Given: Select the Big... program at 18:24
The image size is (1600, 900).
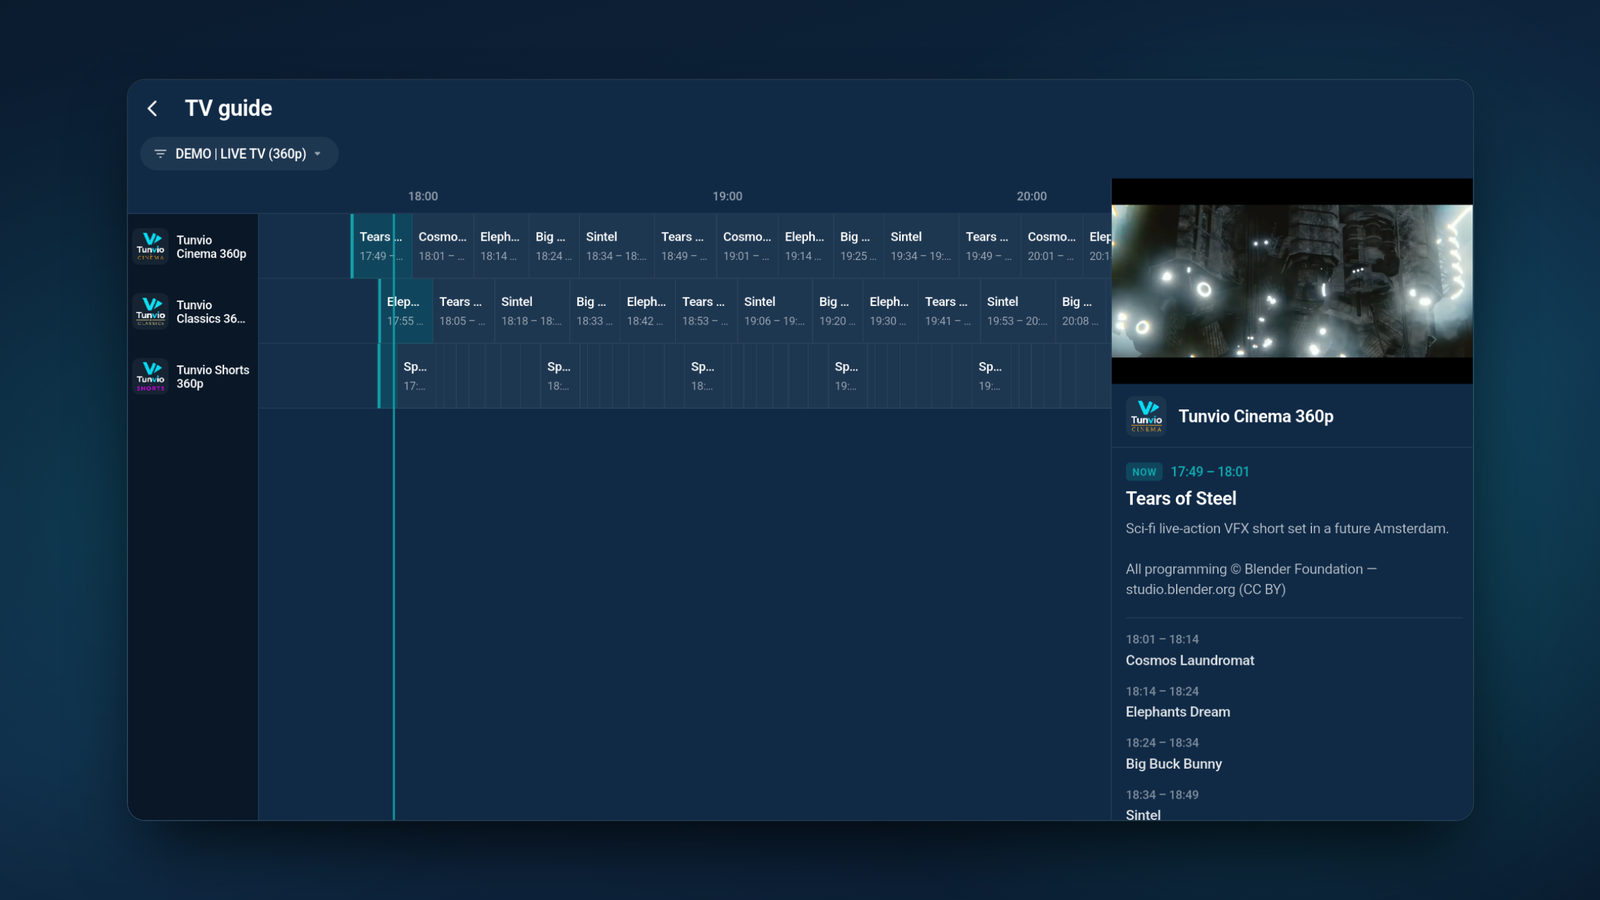Looking at the screenshot, I should [x=554, y=246].
